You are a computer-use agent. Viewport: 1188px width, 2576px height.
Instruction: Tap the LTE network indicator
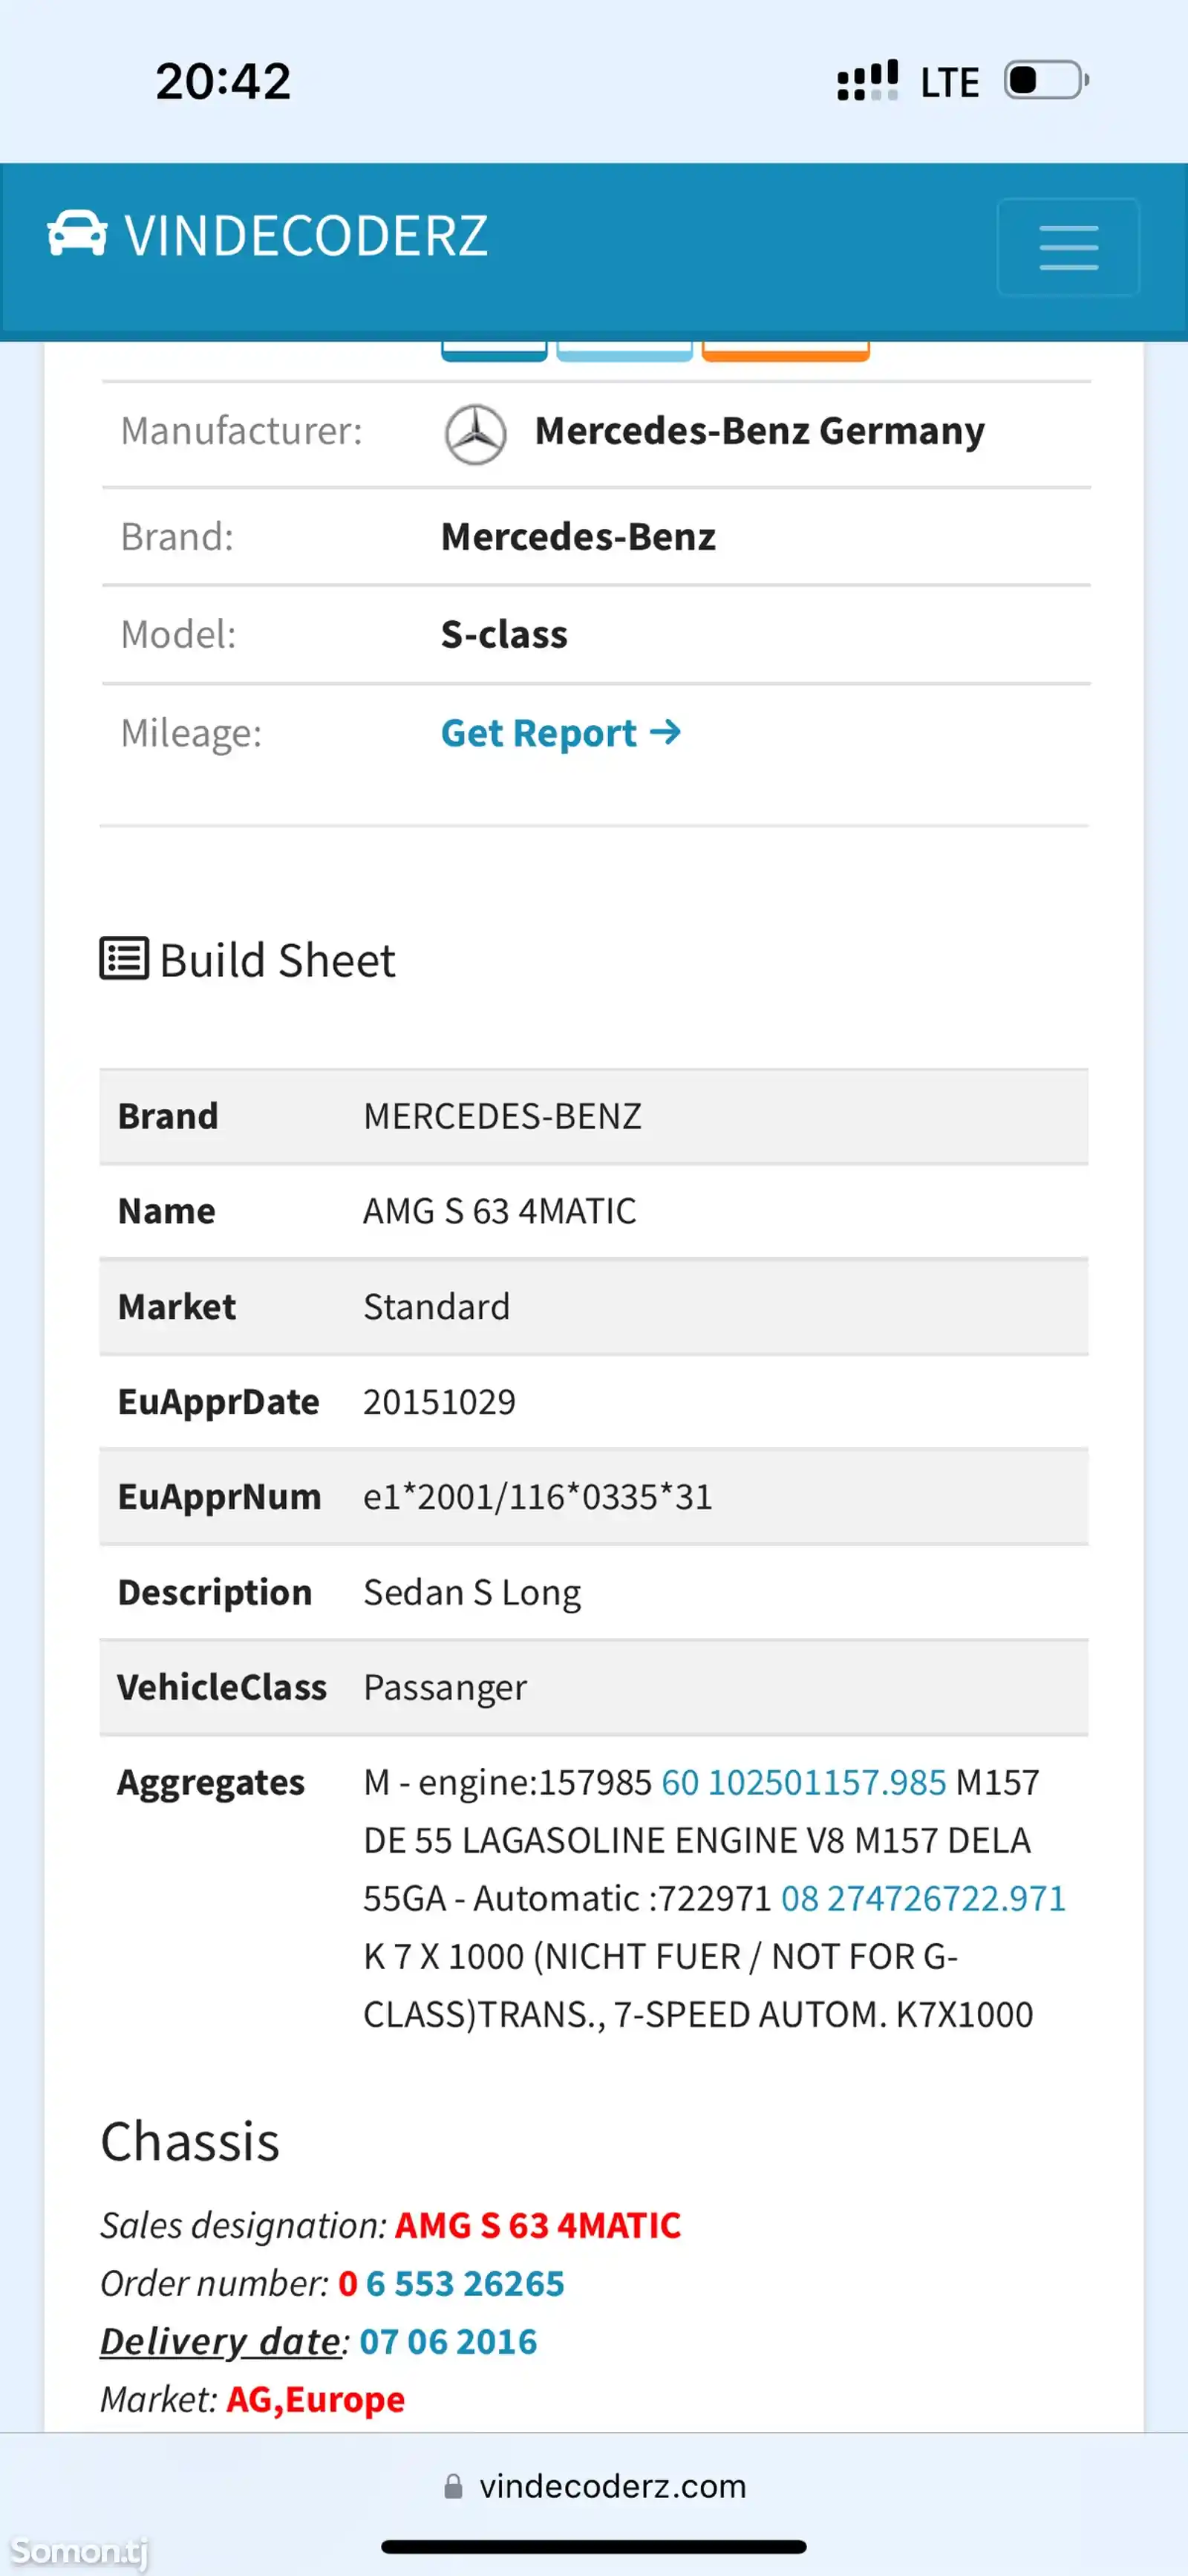click(x=949, y=82)
